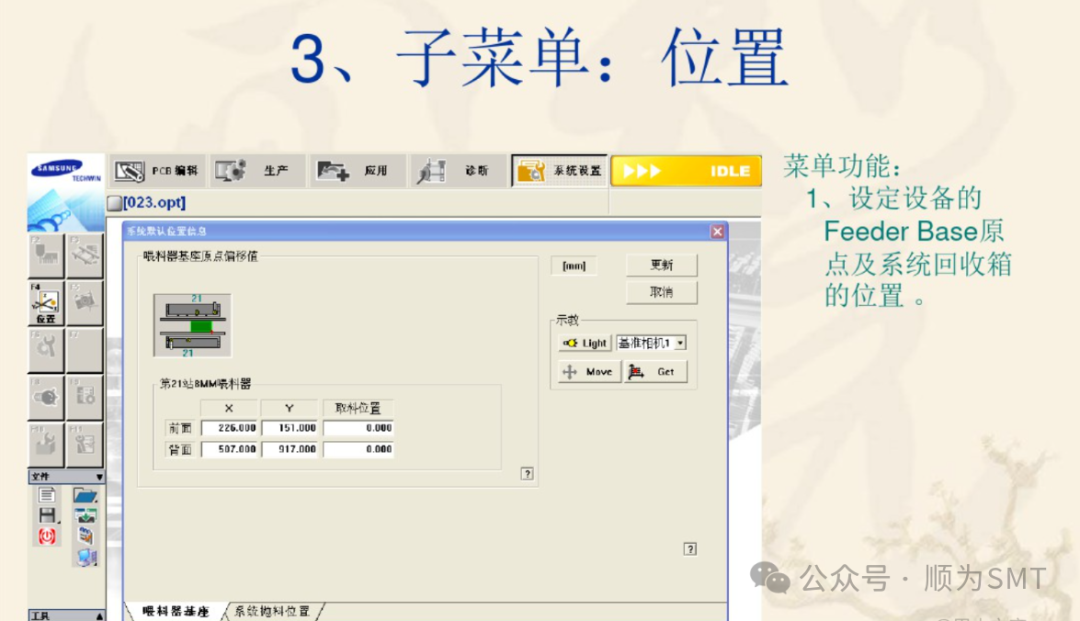Click the 取消 cancel button
The height and width of the screenshot is (621, 1080).
661,292
